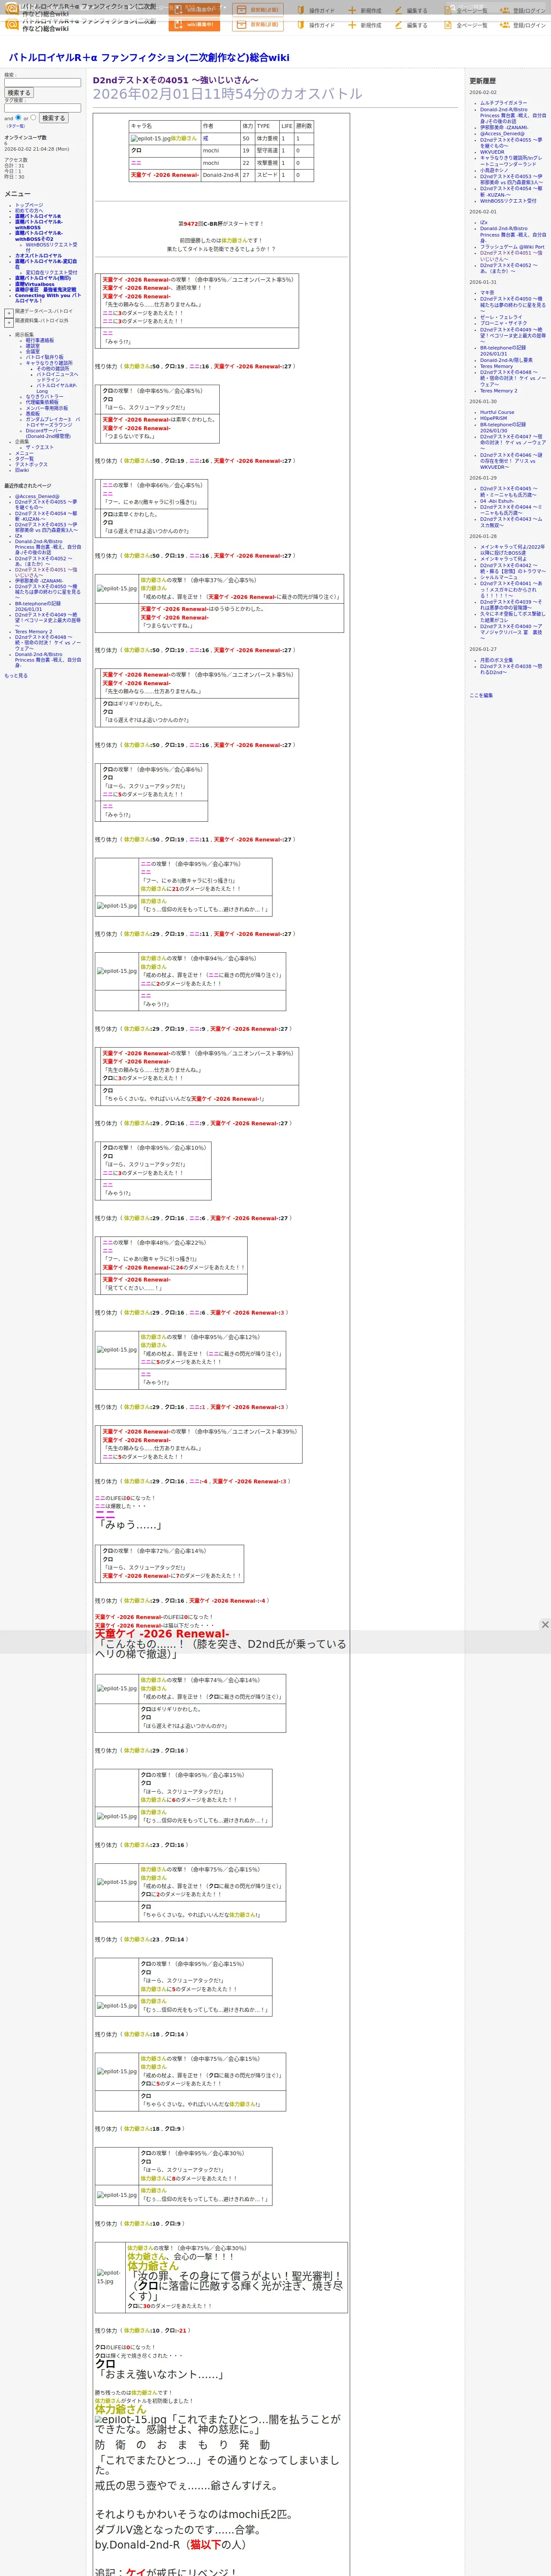This screenshot has height=2576, width=551.
Task: Open H0pePRiSM in update history
Action: tap(493, 418)
